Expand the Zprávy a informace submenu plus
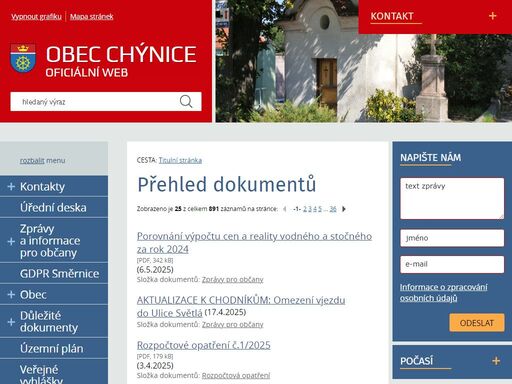This screenshot has width=512, height=384. click(x=11, y=241)
